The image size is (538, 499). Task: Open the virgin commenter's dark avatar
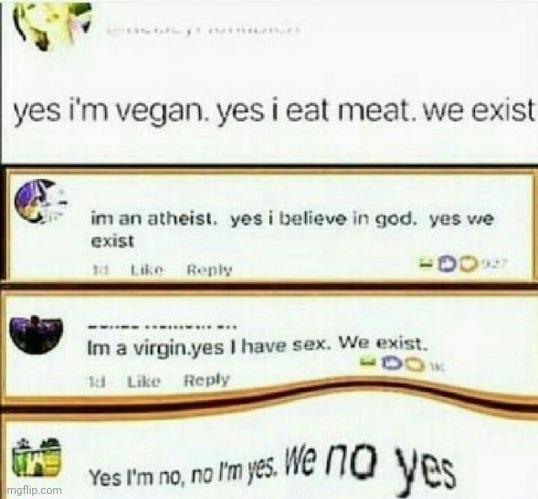coord(36,334)
